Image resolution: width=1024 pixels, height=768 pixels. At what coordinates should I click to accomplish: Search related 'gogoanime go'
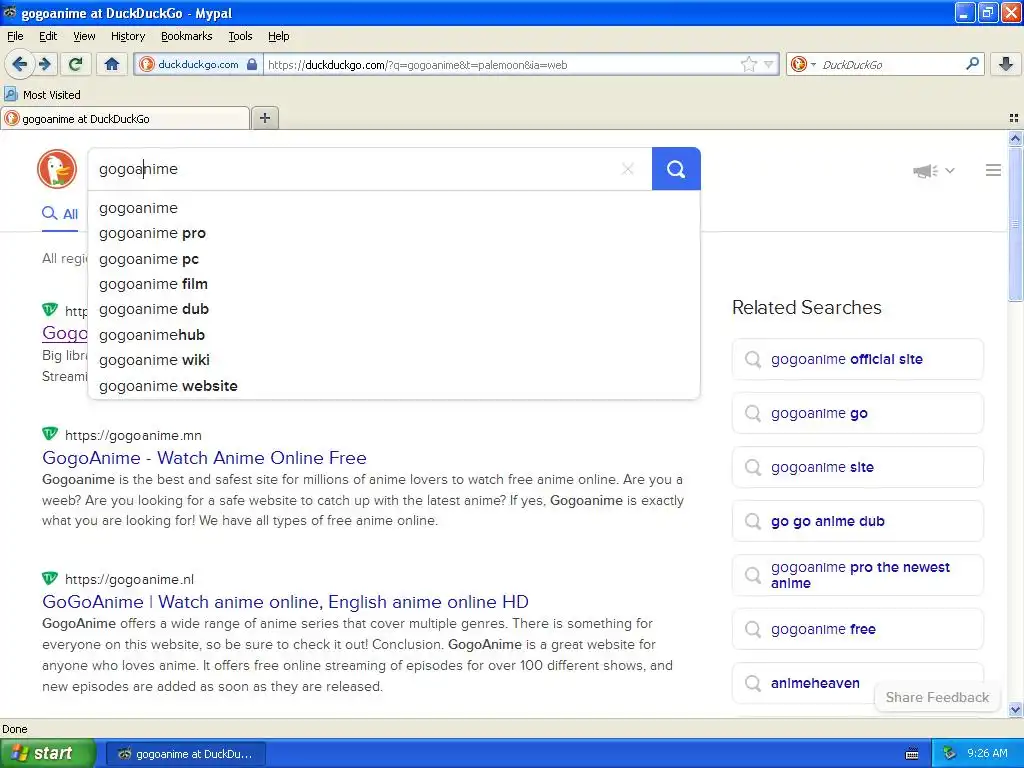pos(857,413)
